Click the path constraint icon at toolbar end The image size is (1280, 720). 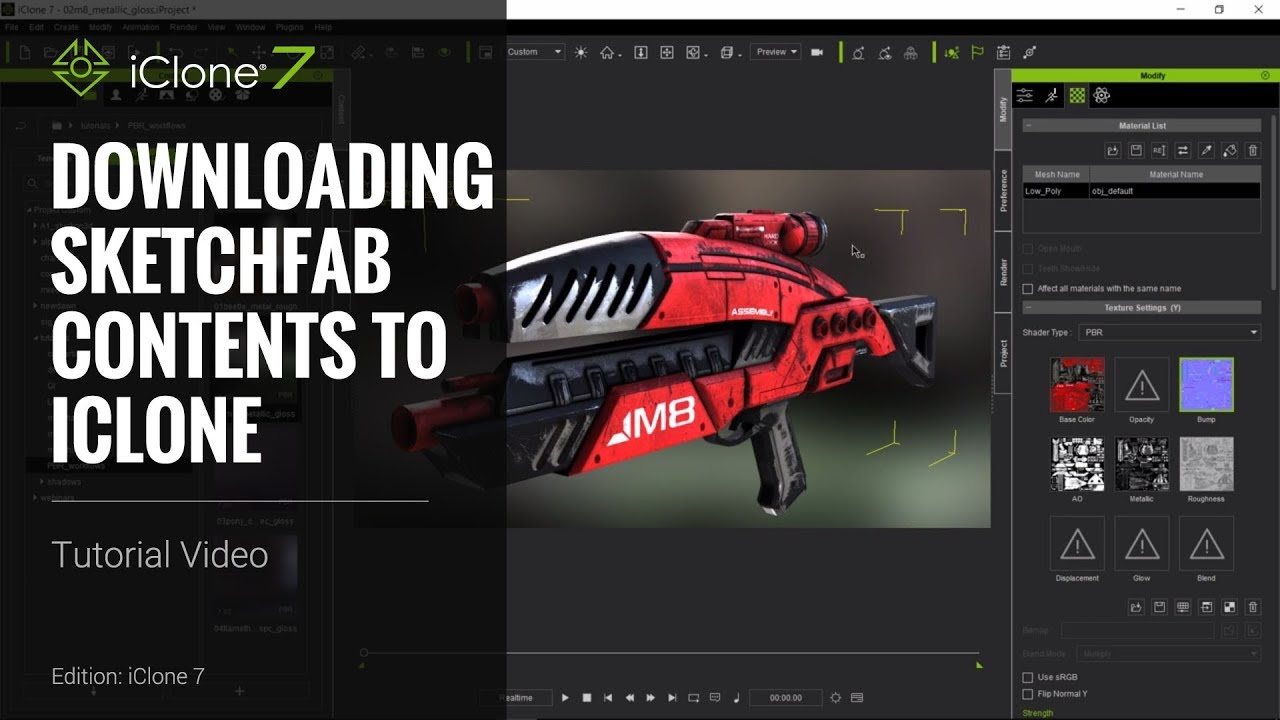[x=1030, y=52]
